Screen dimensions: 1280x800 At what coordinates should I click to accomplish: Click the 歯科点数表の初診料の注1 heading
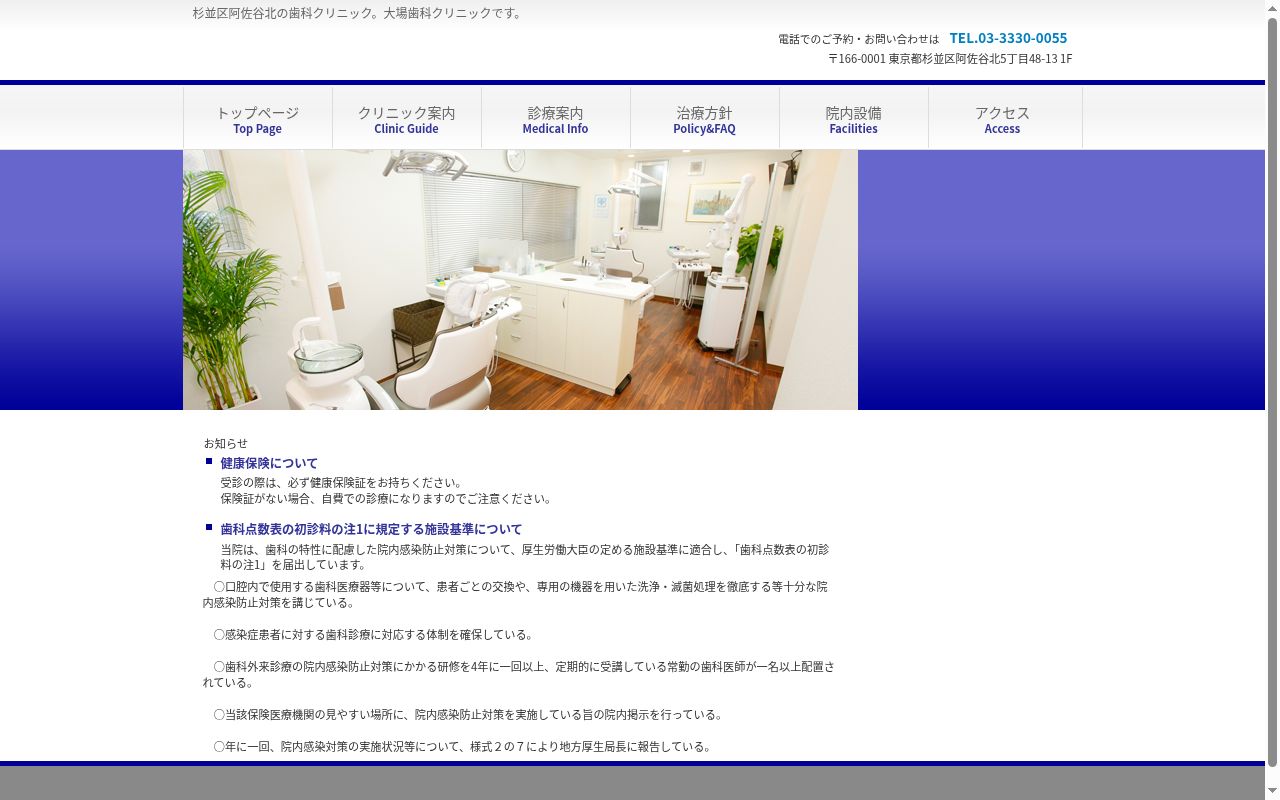[371, 529]
